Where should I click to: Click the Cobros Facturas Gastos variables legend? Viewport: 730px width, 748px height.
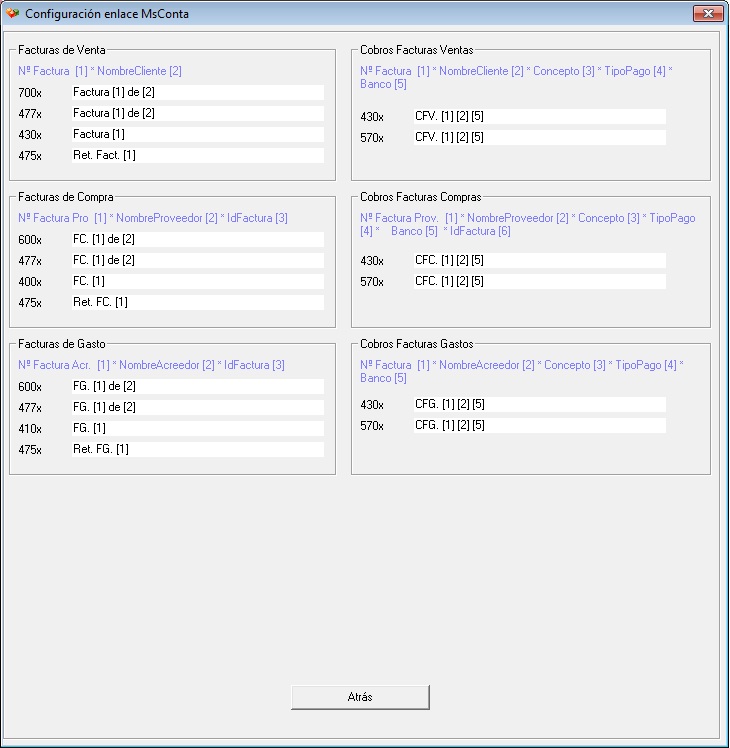tap(522, 371)
